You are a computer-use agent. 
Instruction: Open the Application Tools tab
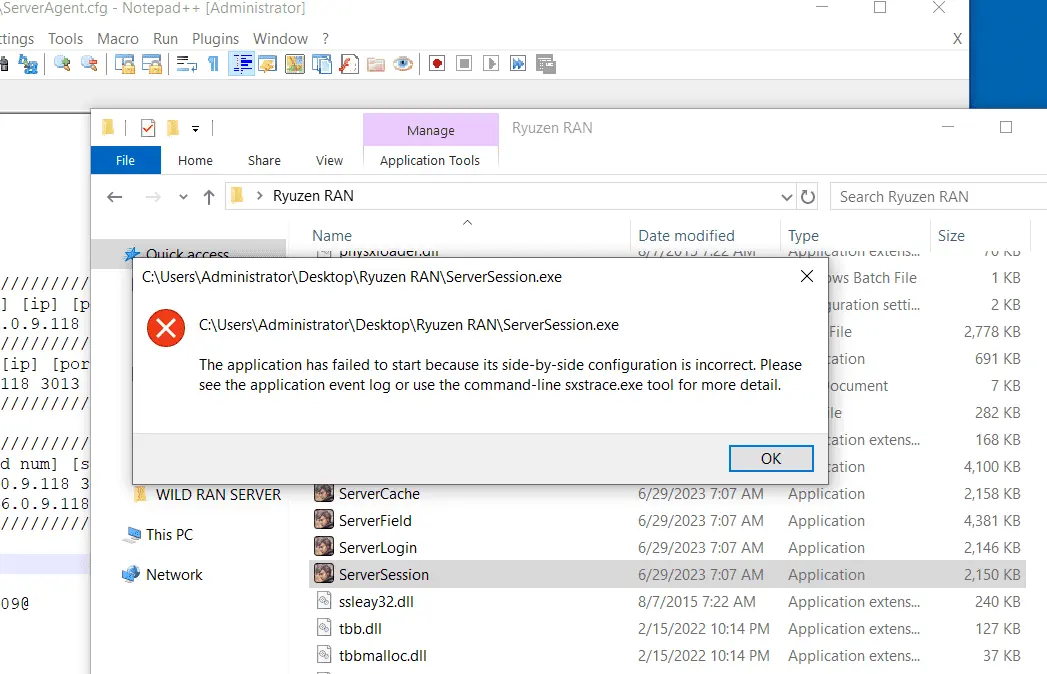(430, 160)
